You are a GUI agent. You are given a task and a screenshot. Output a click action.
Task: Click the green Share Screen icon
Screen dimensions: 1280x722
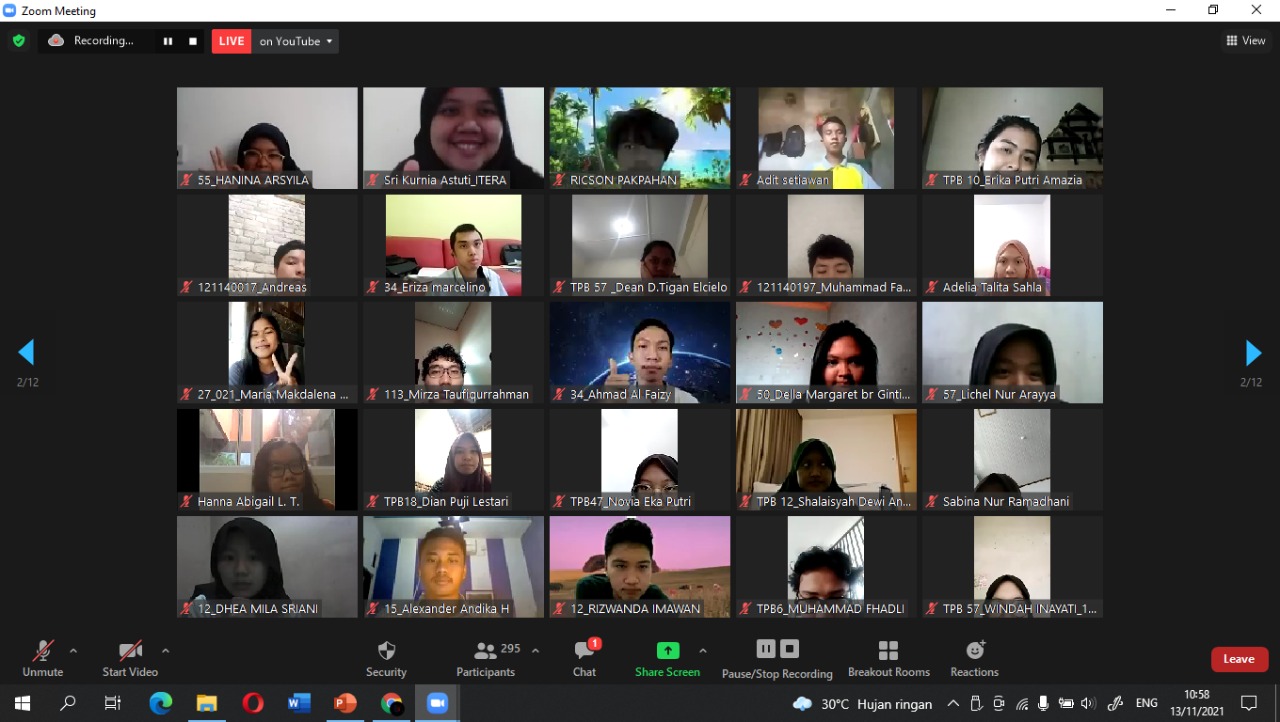(x=667, y=651)
